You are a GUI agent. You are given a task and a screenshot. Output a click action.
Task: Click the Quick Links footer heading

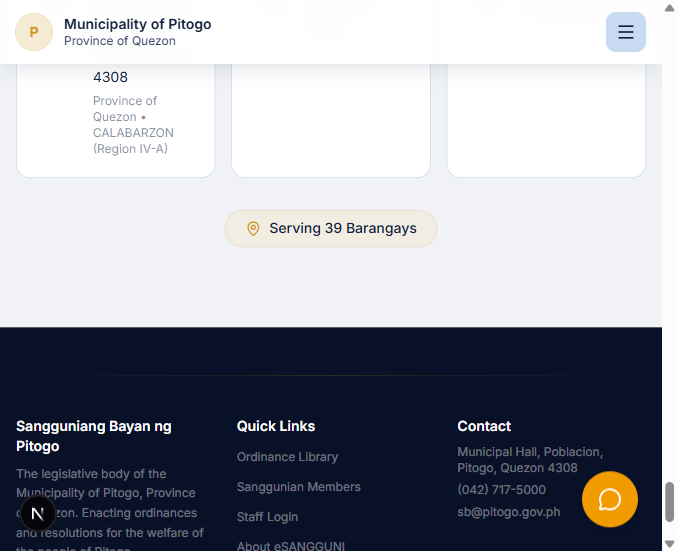(x=276, y=426)
